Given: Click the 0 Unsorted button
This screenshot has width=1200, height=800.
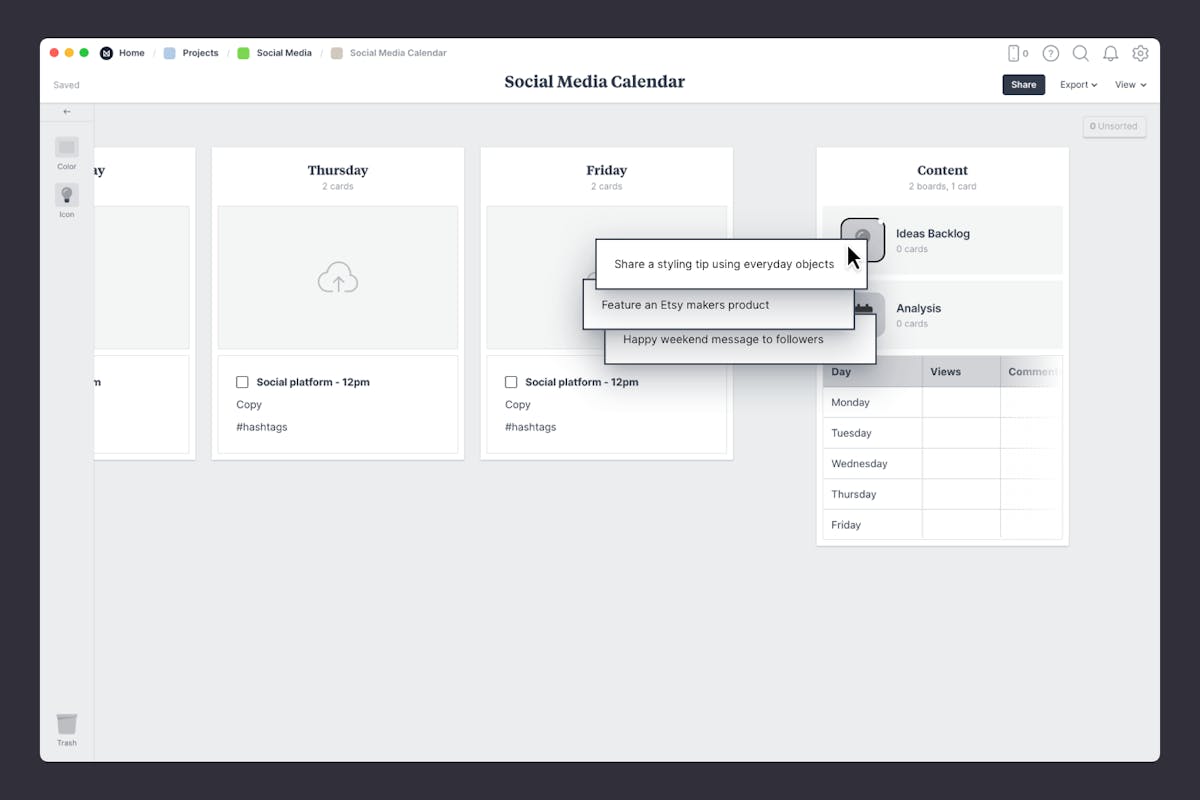Looking at the screenshot, I should pos(1114,126).
